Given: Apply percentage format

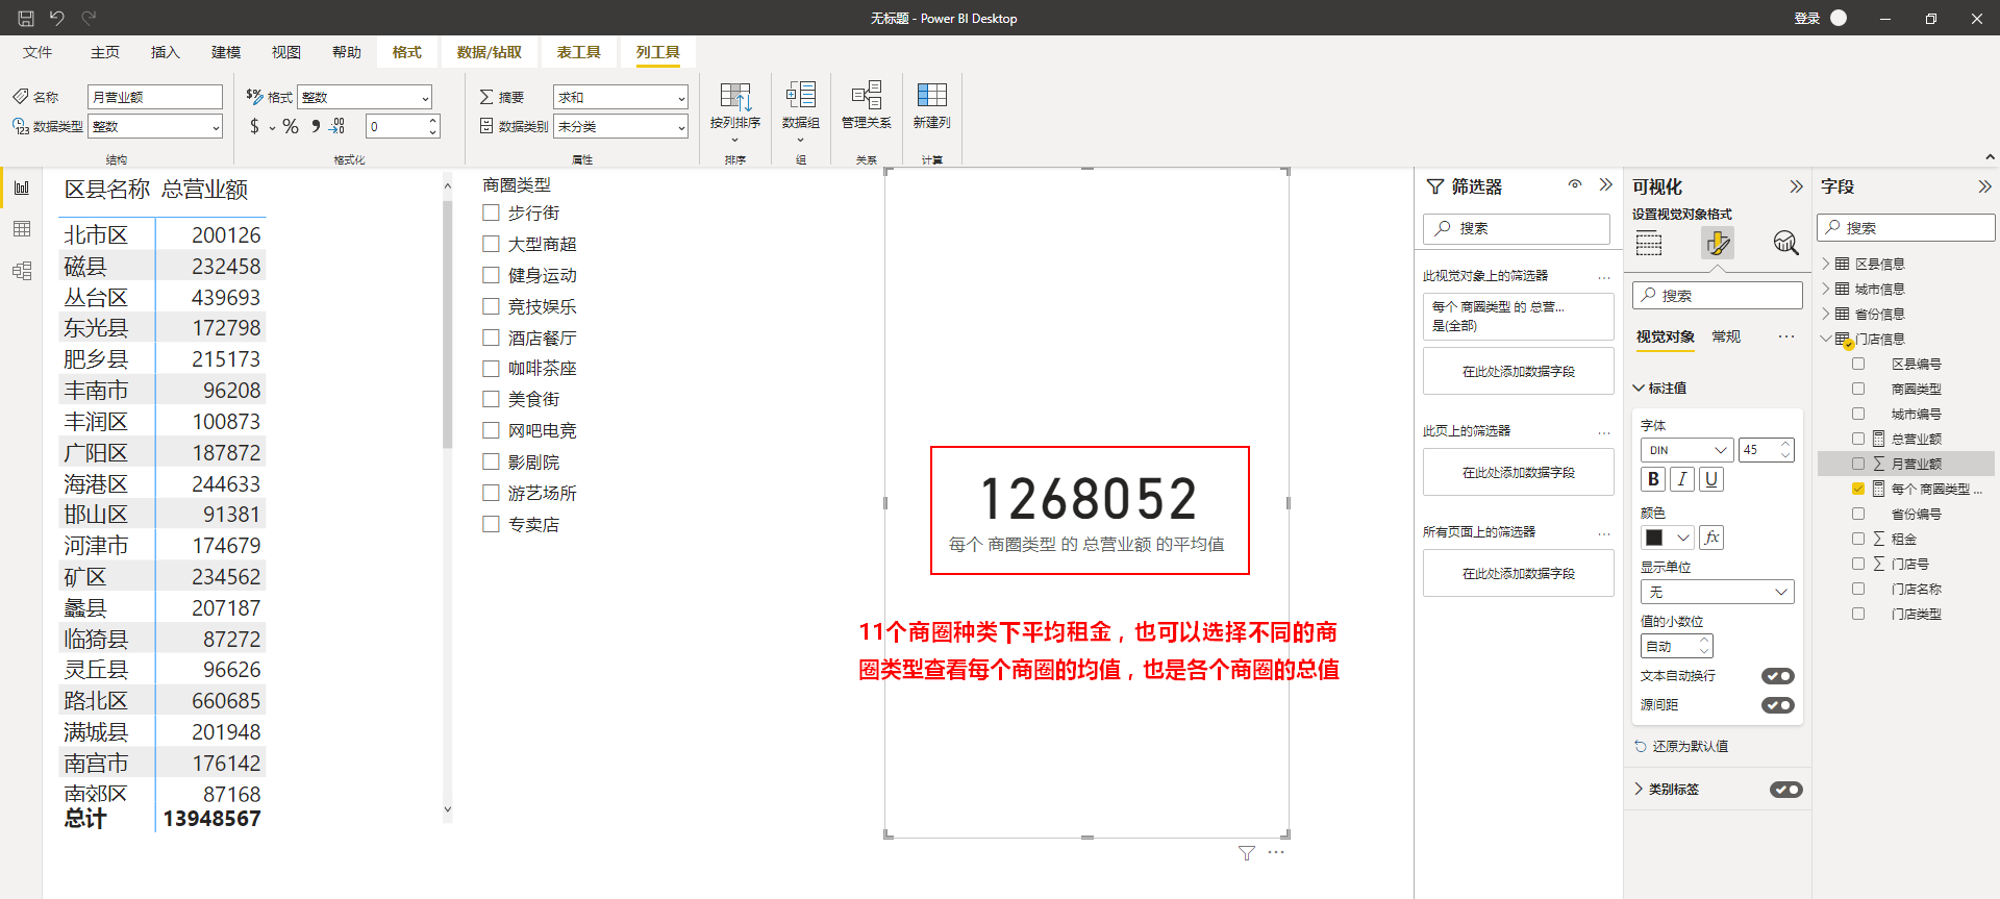Looking at the screenshot, I should pos(290,126).
